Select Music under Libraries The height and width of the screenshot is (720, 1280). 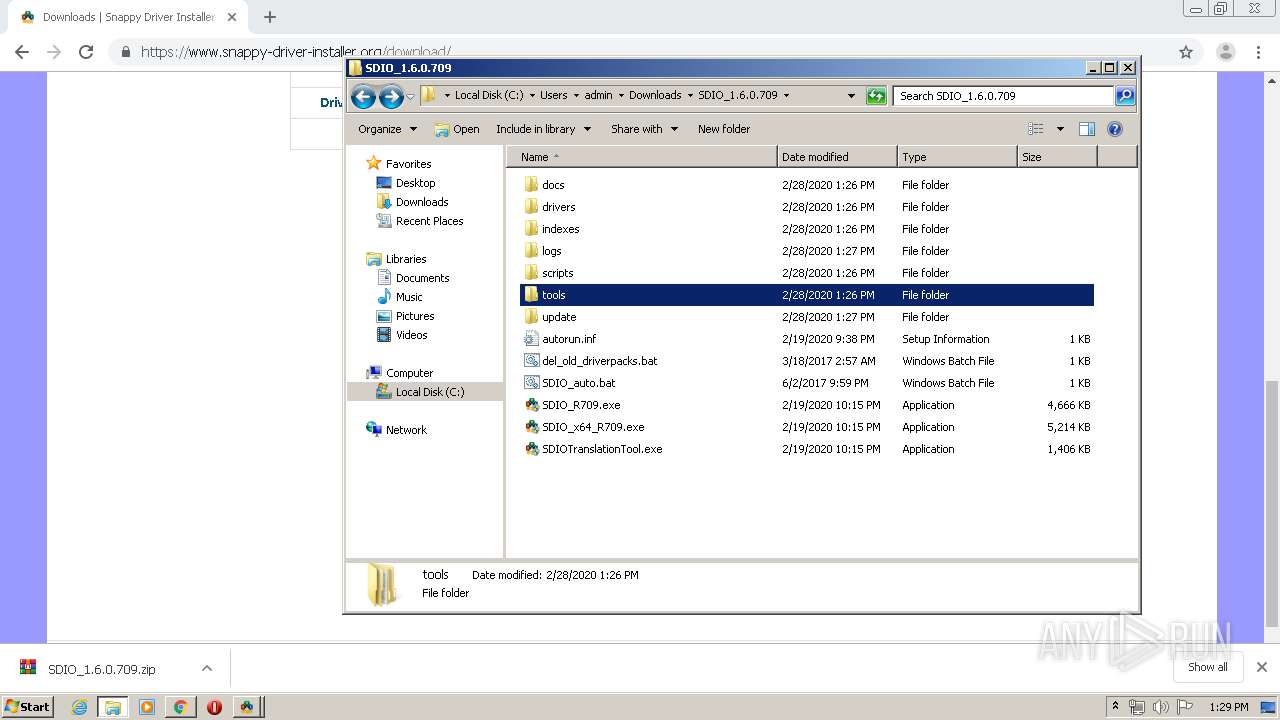(409, 297)
